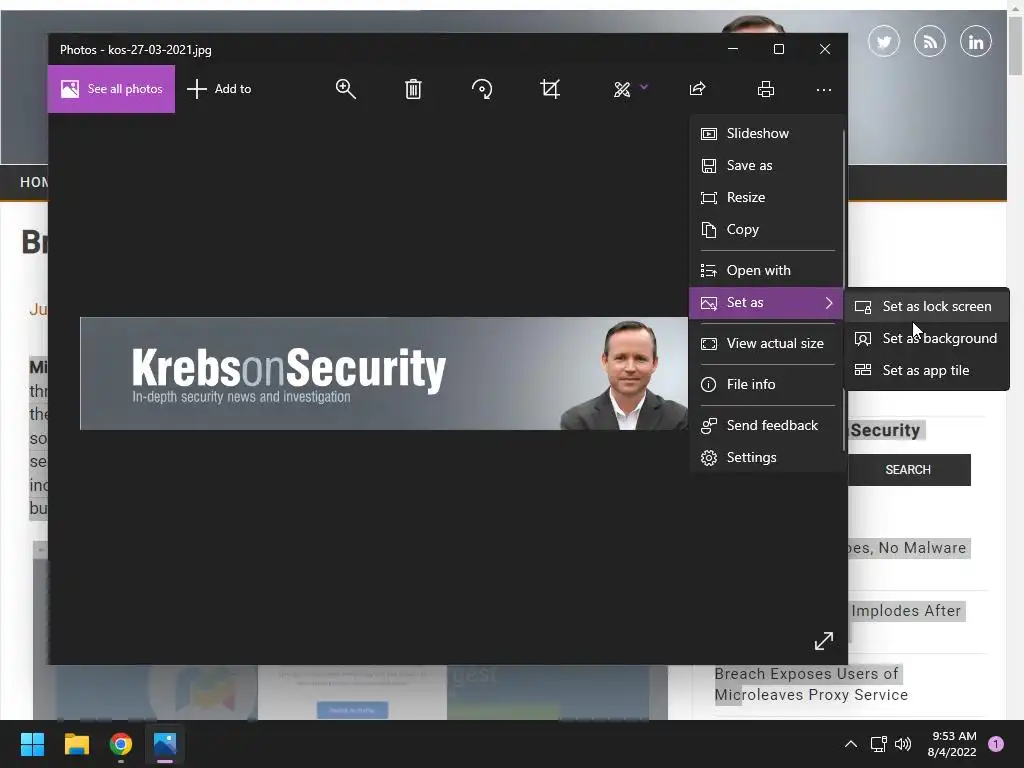Click Twitter icon on the web page

click(884, 42)
